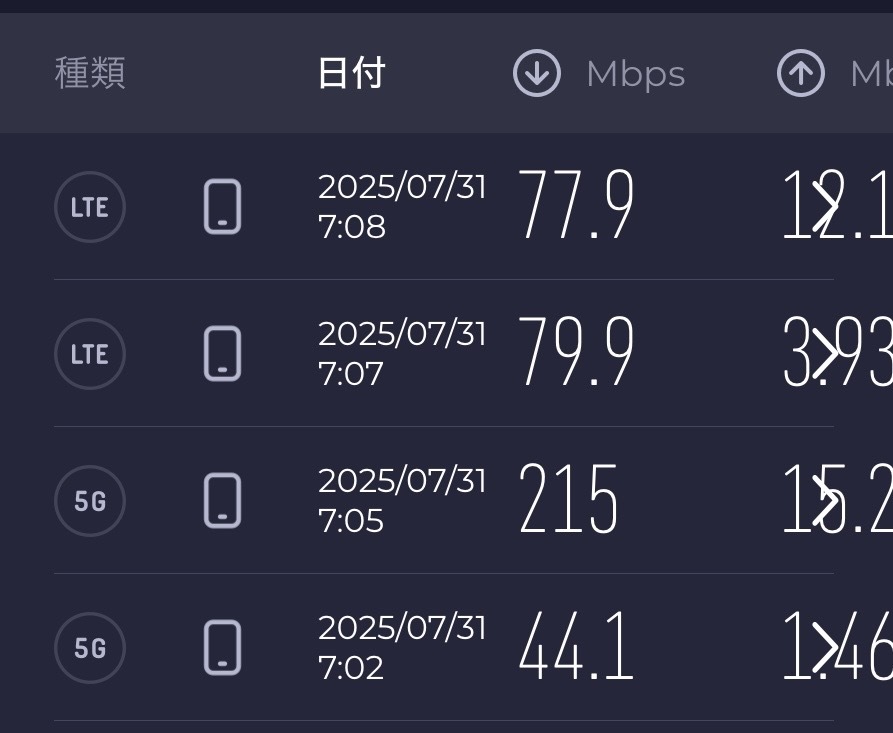This screenshot has height=733, width=893.
Task: Open the 215 Mbps download result
Action: coord(568,501)
